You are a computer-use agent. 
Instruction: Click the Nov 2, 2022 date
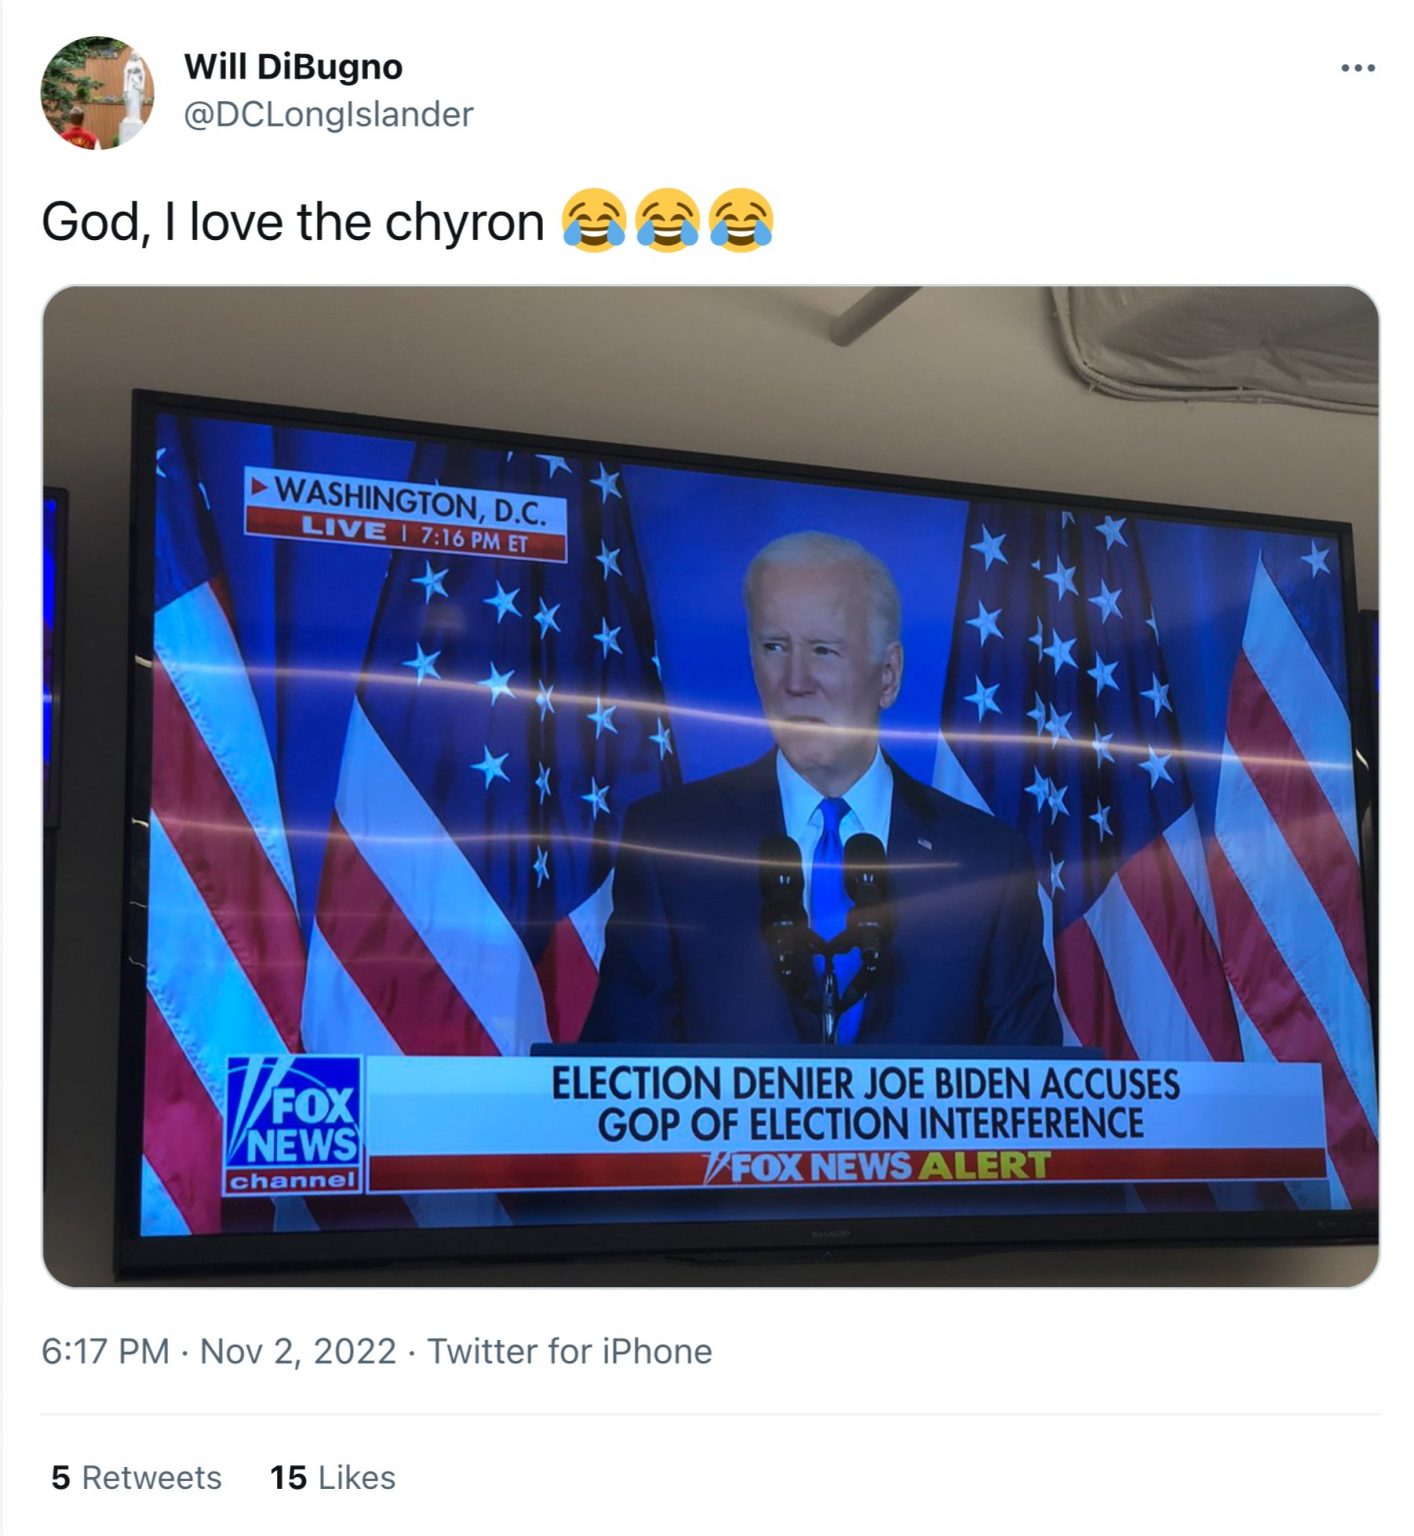click(298, 1351)
